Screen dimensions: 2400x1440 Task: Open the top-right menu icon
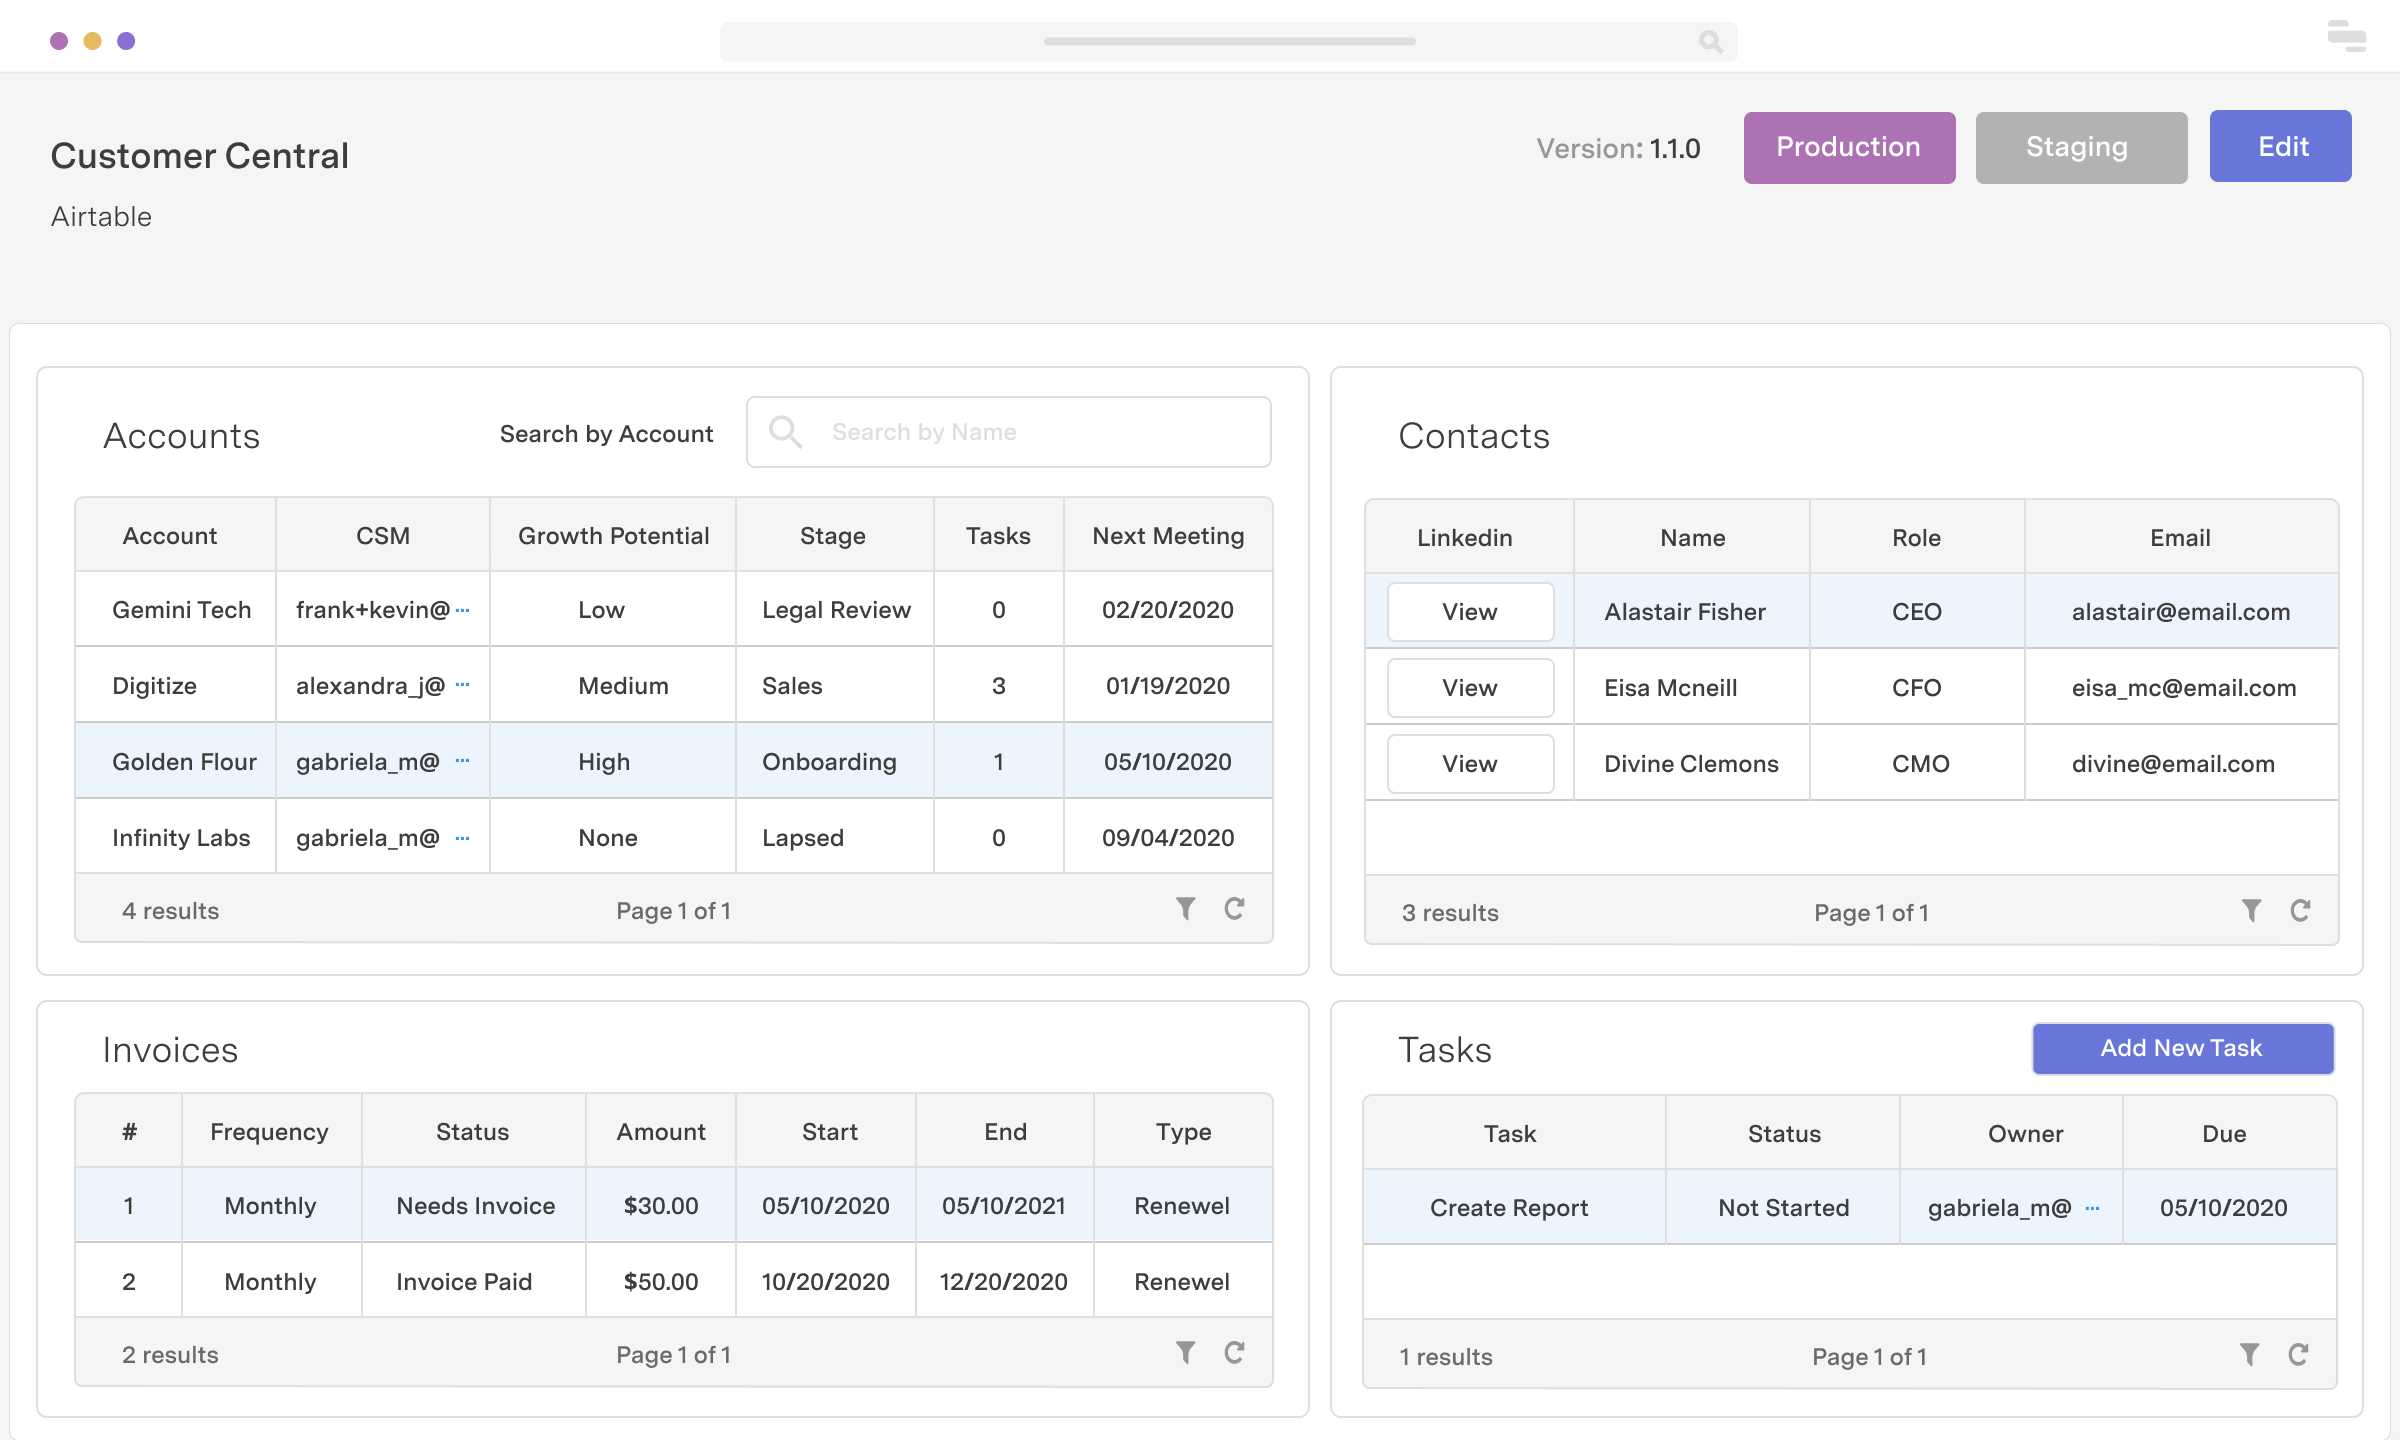pyautogui.click(x=2346, y=36)
